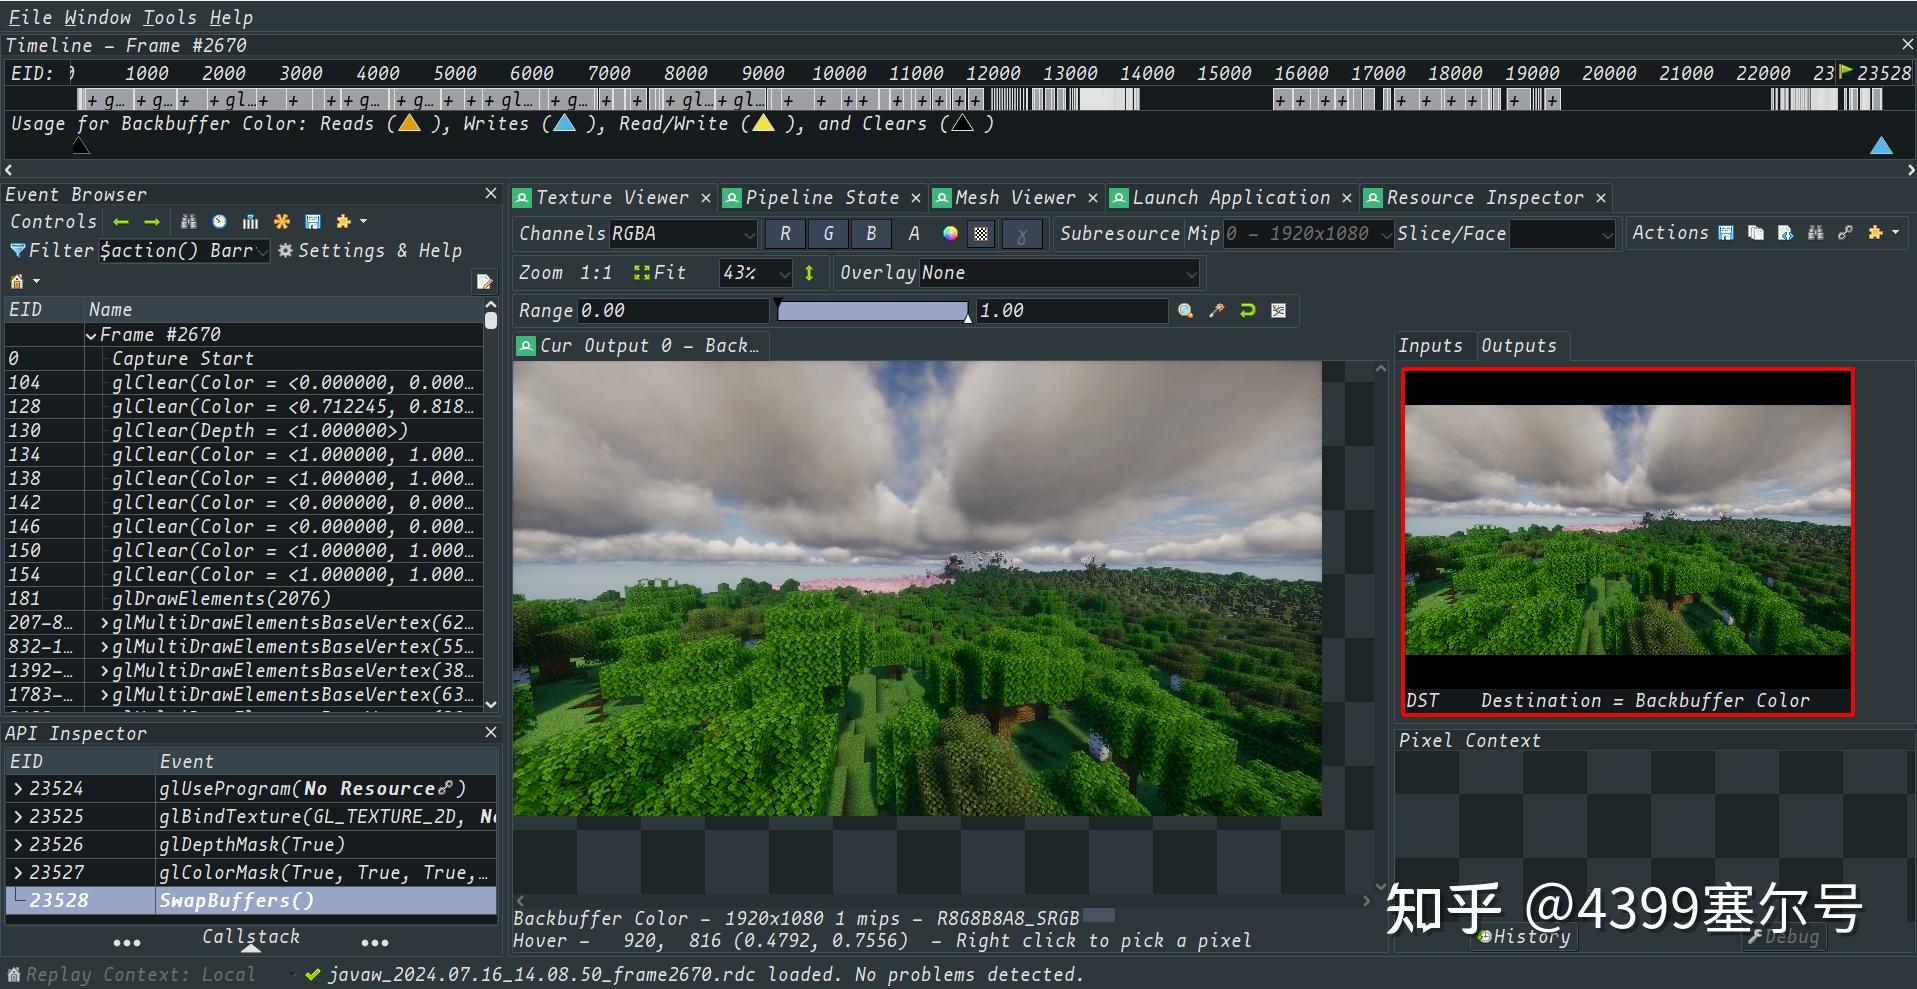Open the histogram icon beside range bar

point(1277,311)
